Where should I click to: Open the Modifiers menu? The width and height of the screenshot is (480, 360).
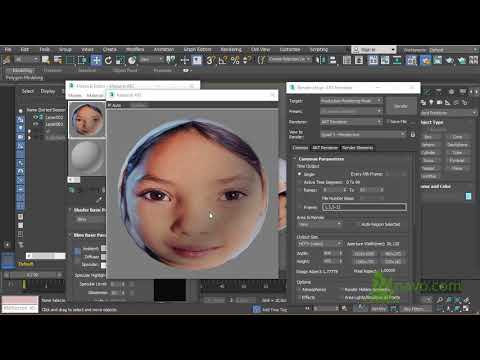[135, 49]
